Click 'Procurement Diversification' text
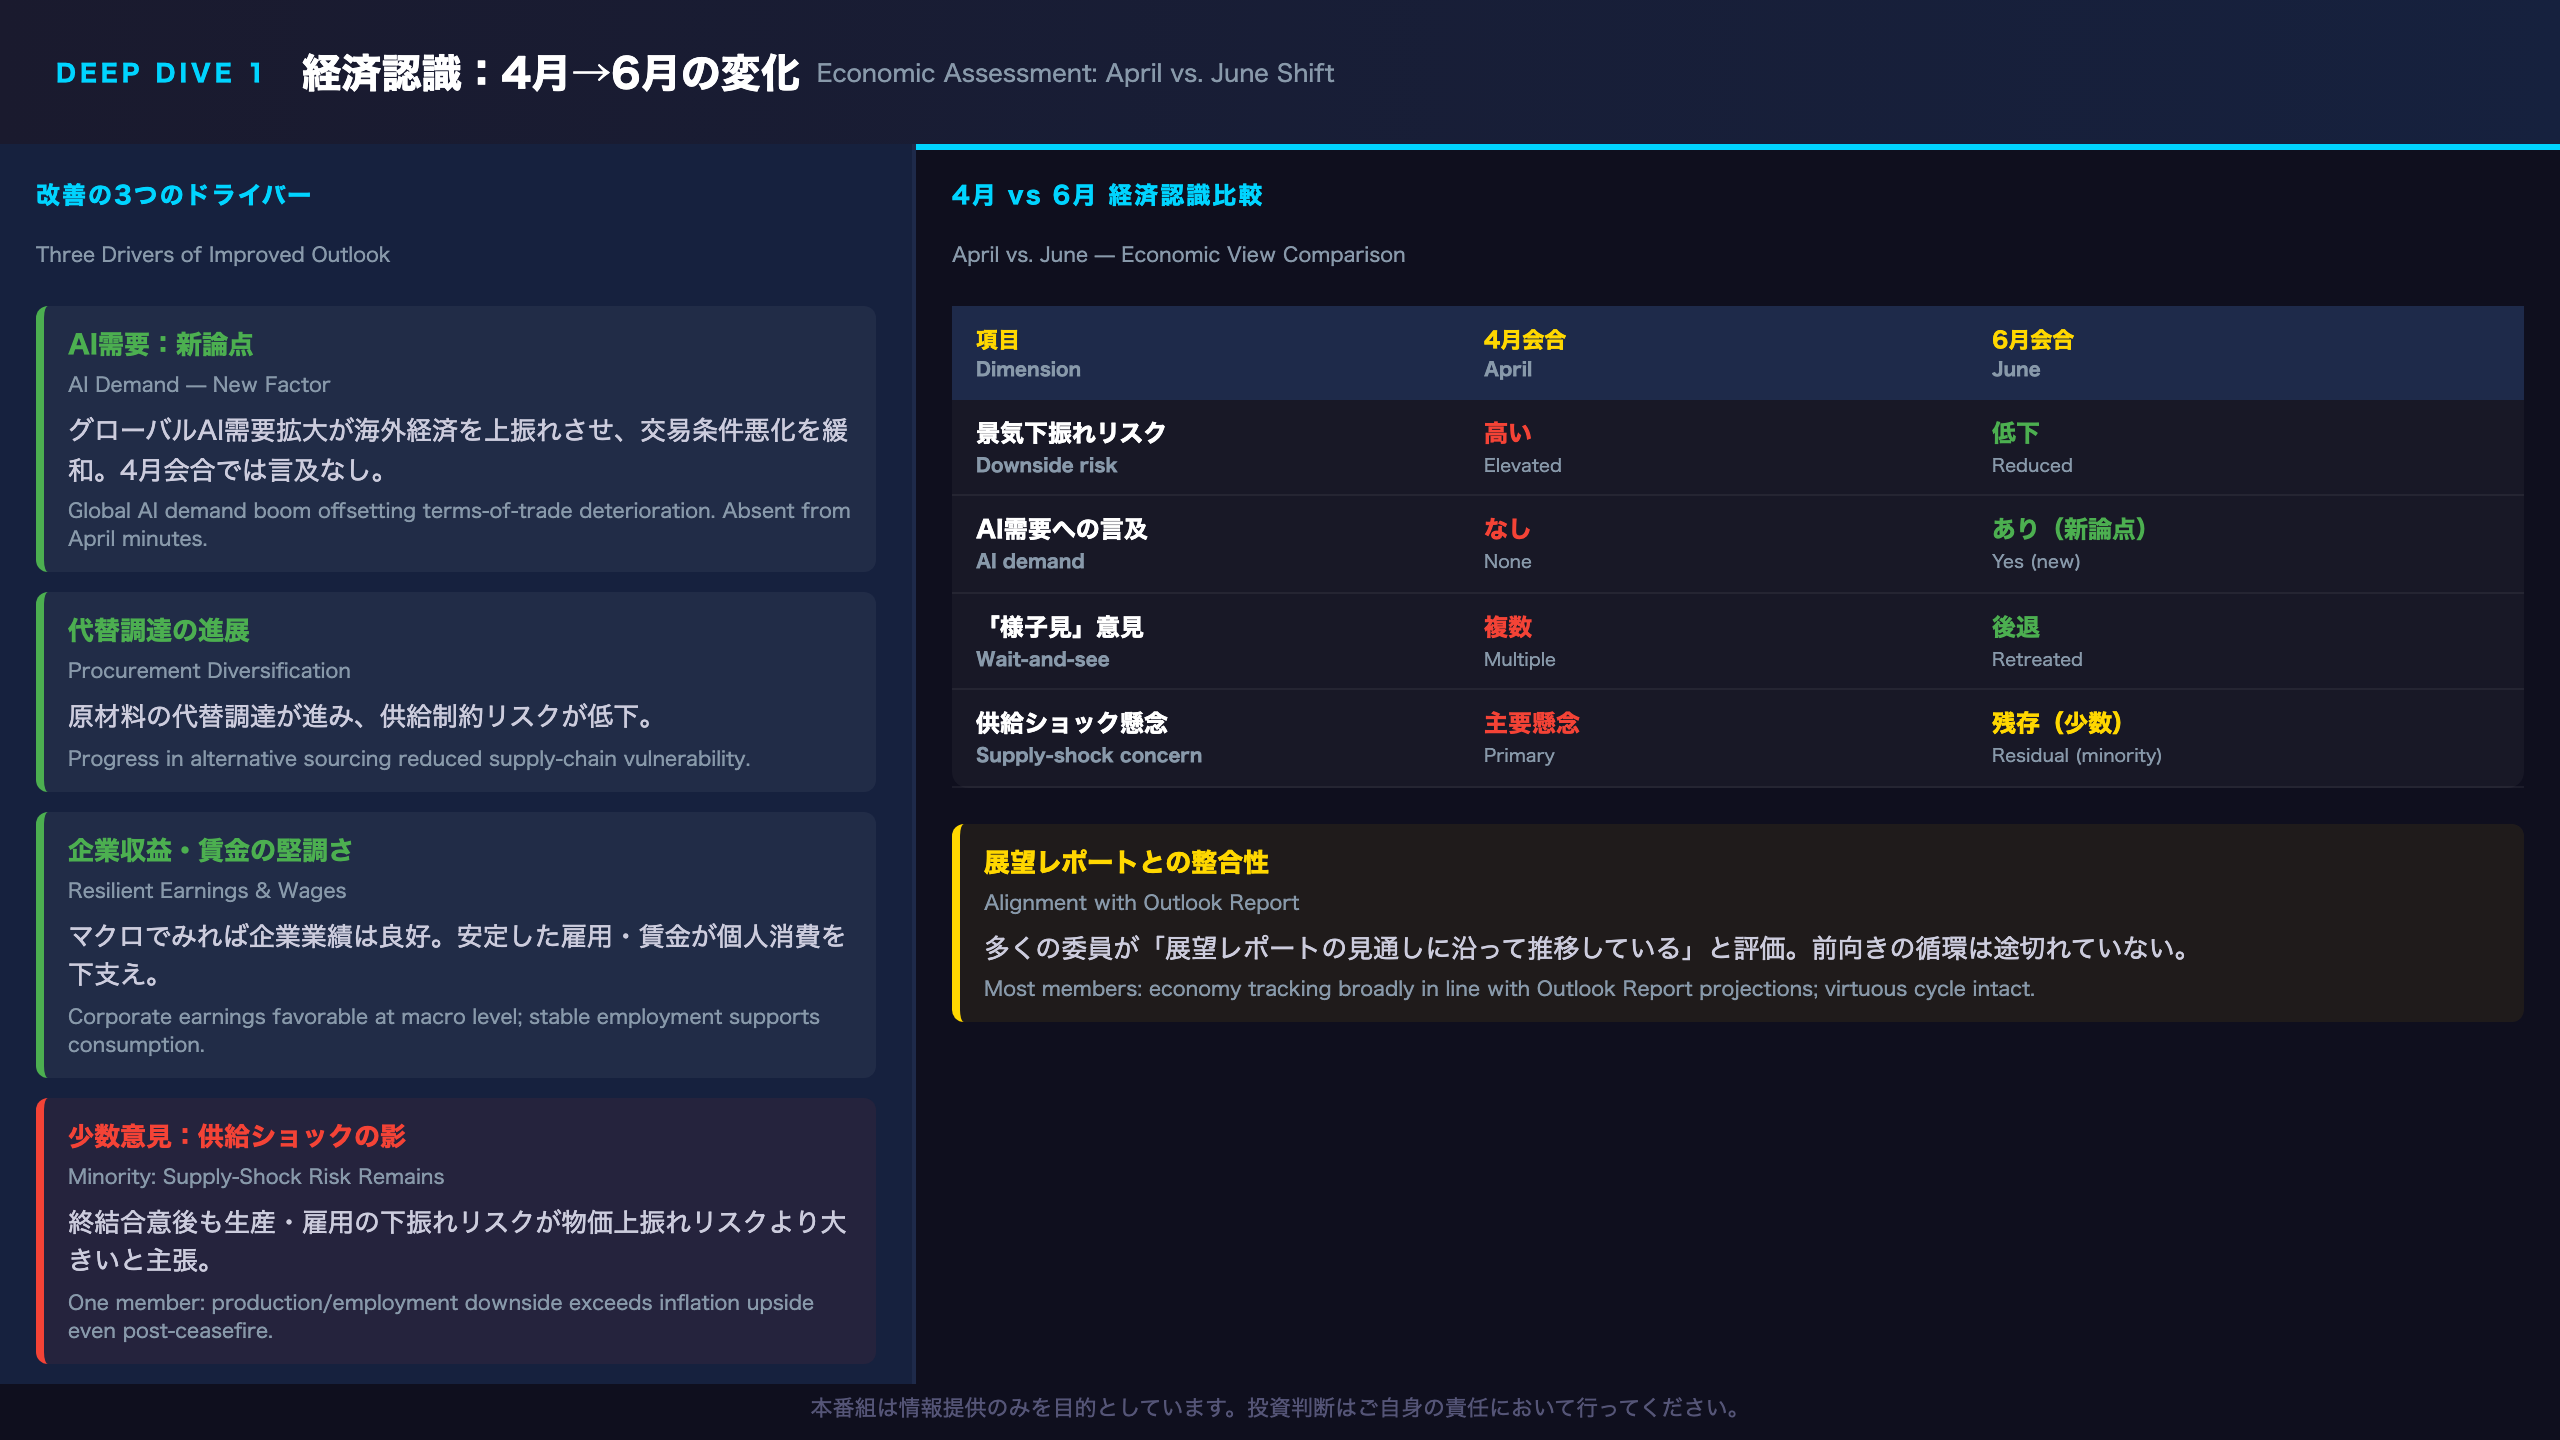Screen dimensions: 2560x1440 (209, 671)
